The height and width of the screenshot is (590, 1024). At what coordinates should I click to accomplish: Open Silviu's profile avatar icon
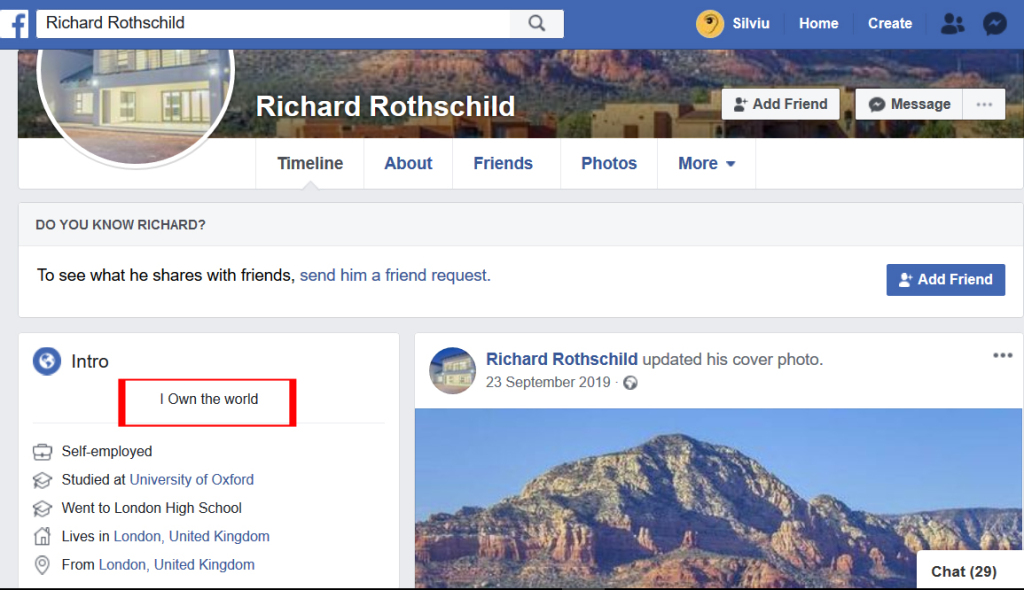coord(709,24)
